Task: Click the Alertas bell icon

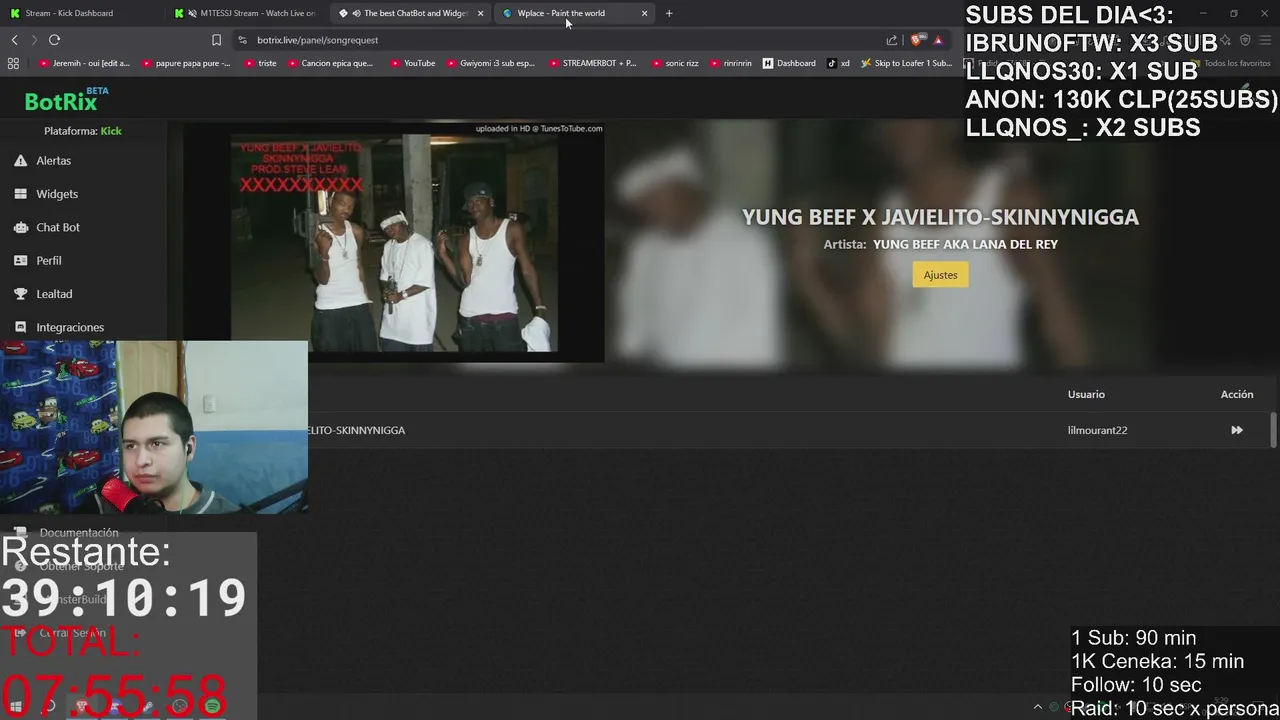Action: click(x=20, y=160)
